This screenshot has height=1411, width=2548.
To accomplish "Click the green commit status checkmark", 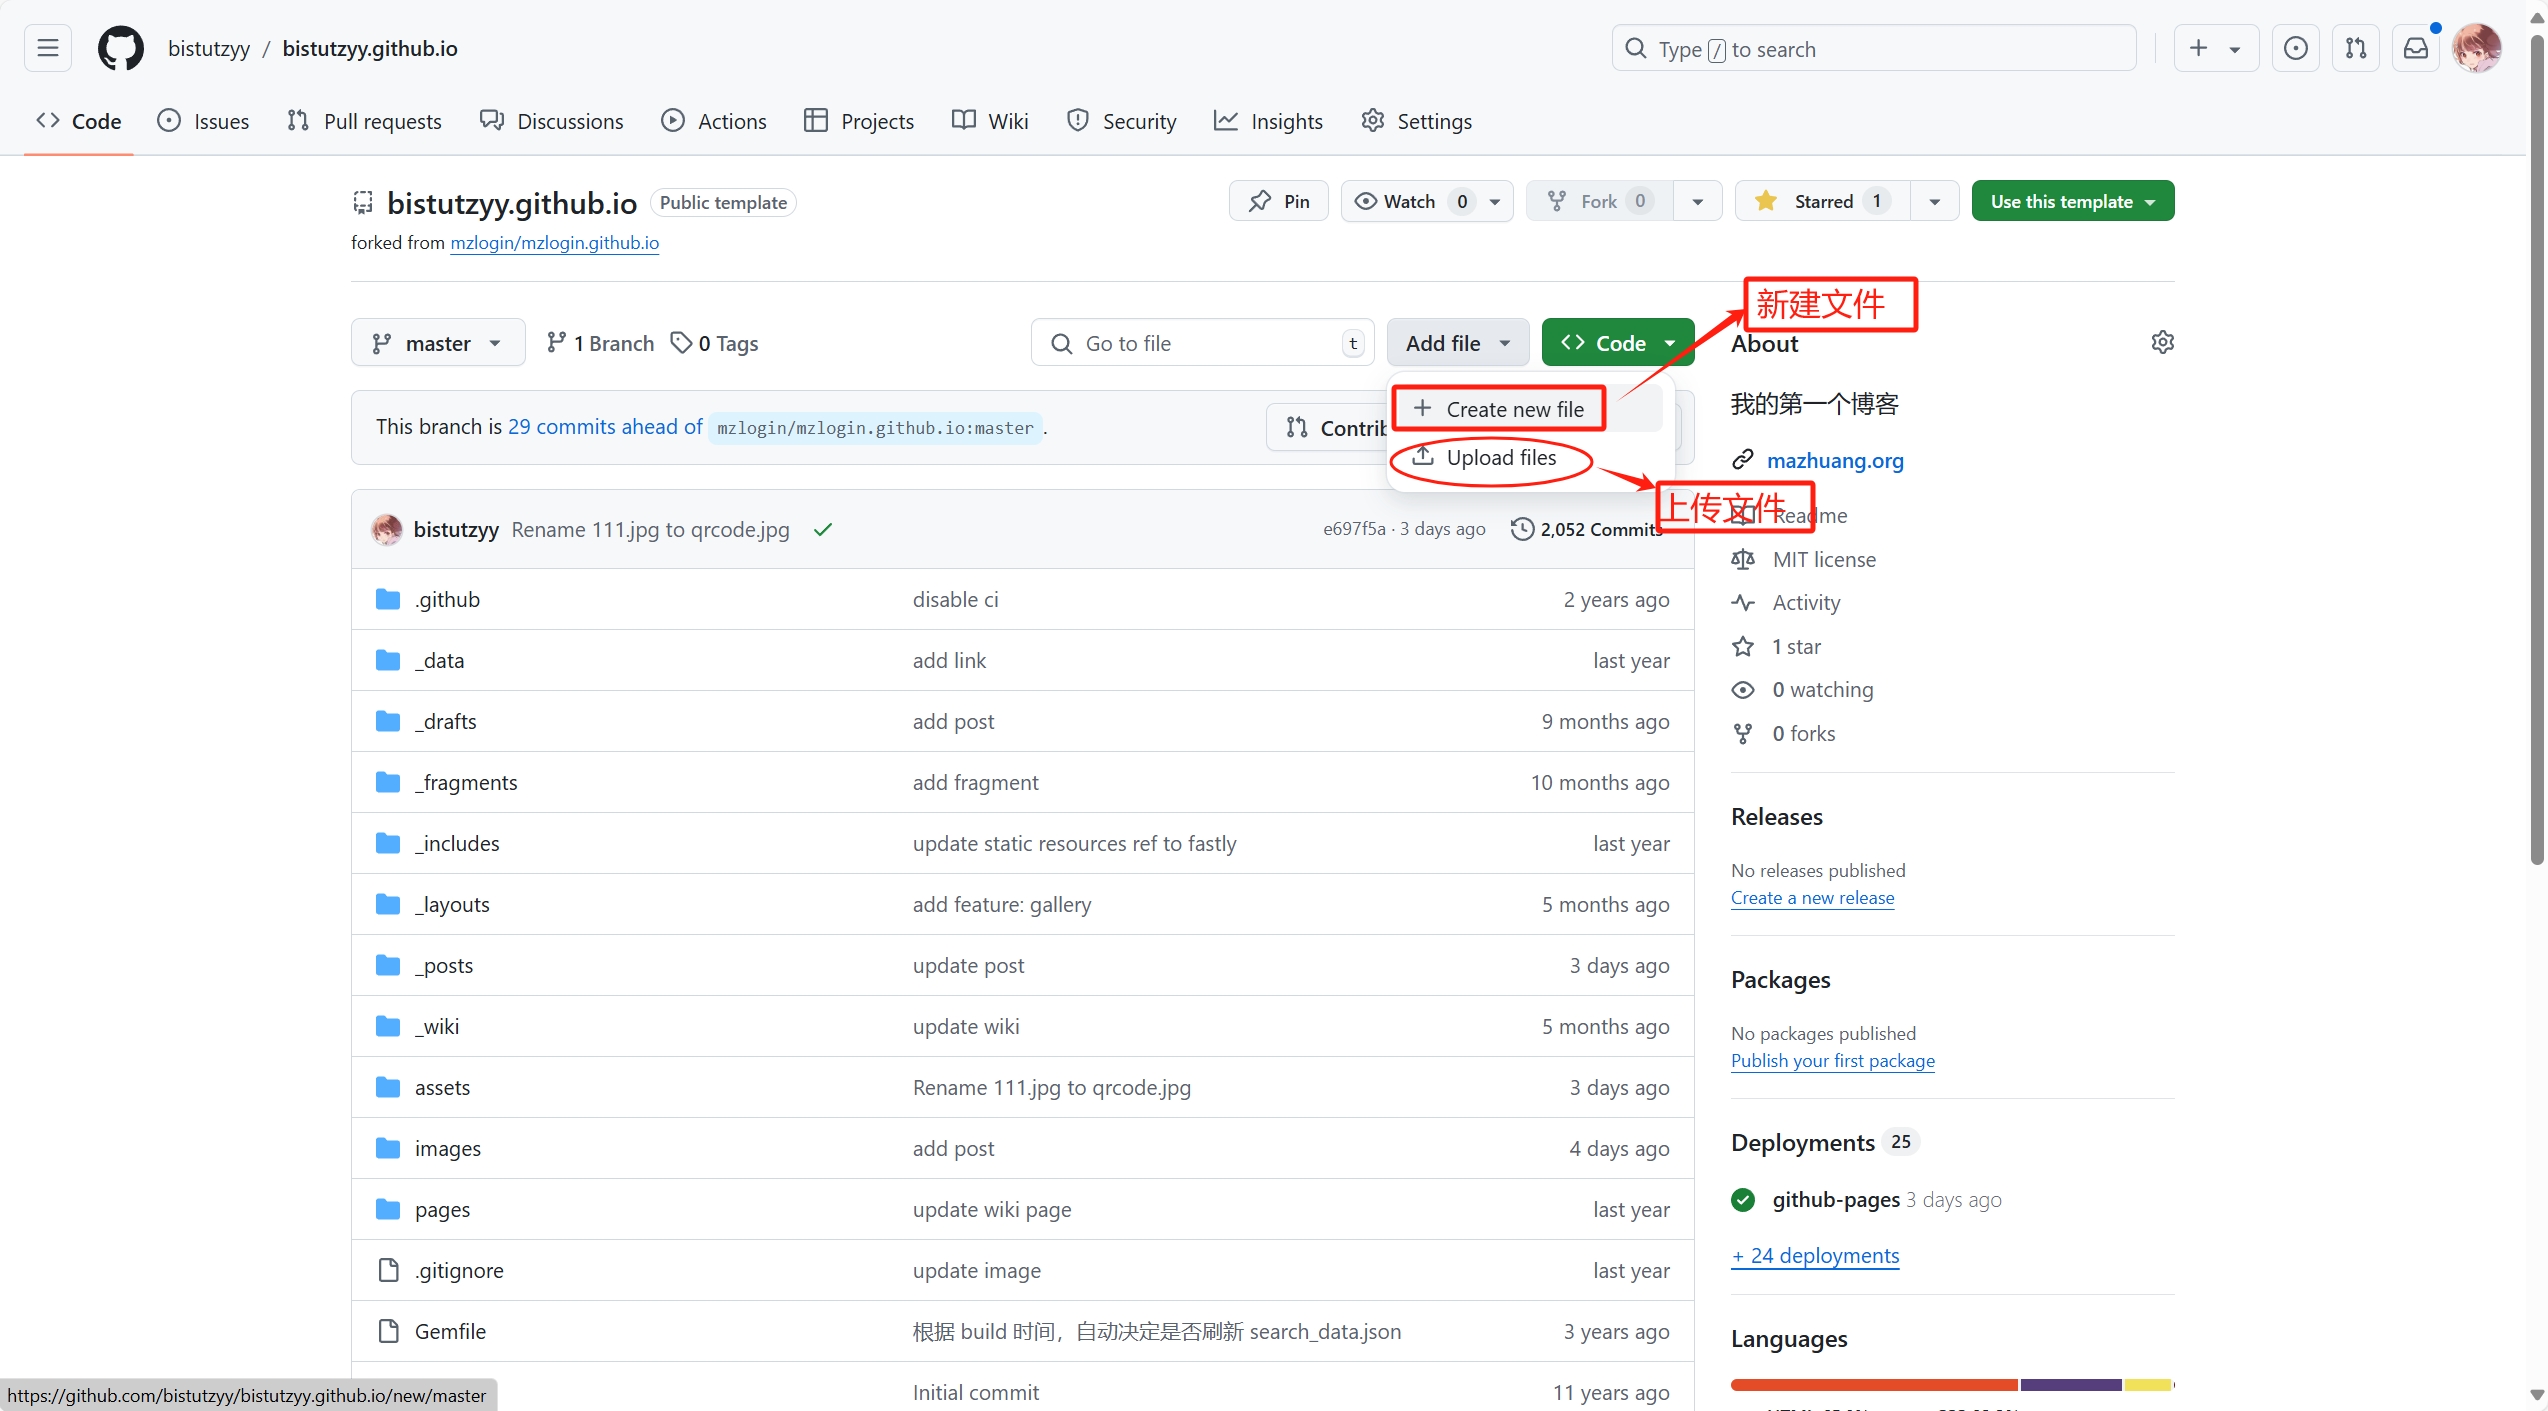I will click(x=823, y=529).
